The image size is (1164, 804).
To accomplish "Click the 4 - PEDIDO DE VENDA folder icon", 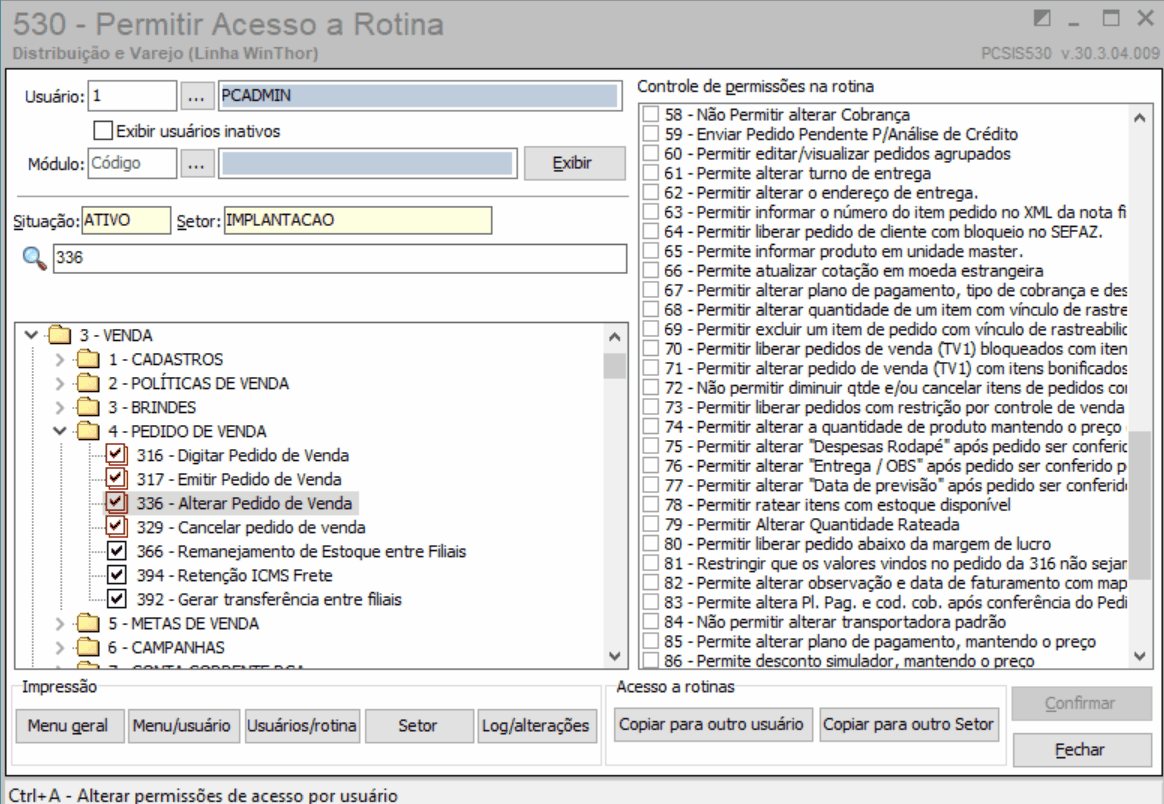I will (x=88, y=431).
